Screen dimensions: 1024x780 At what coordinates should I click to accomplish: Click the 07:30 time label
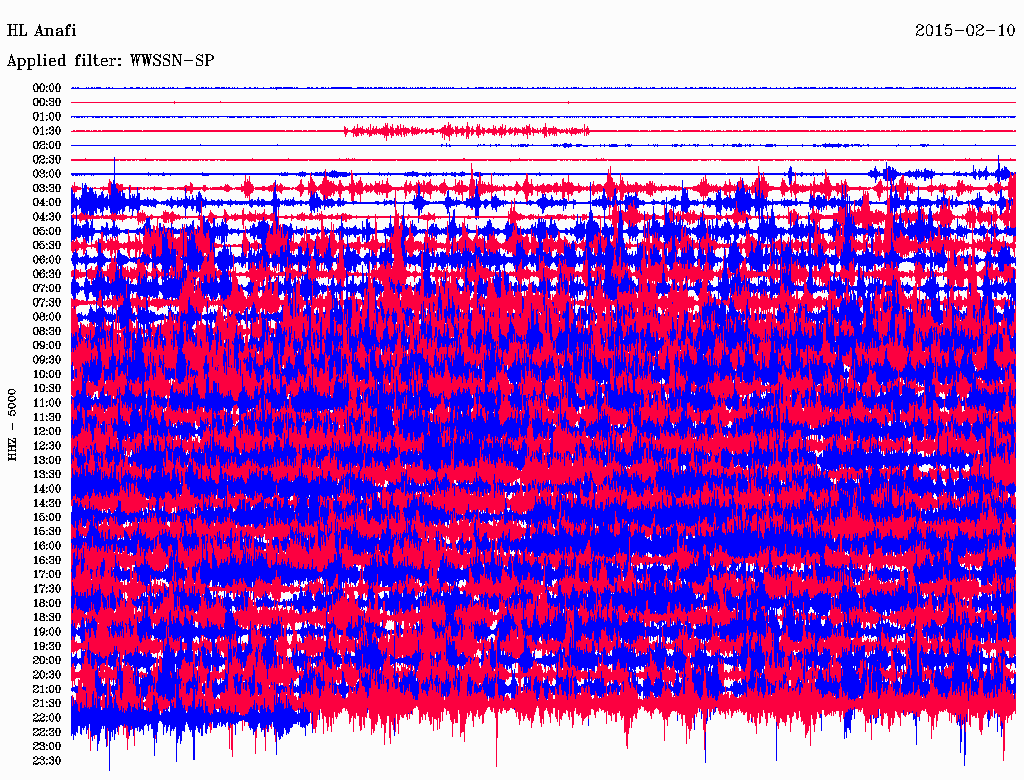pyautogui.click(x=46, y=302)
